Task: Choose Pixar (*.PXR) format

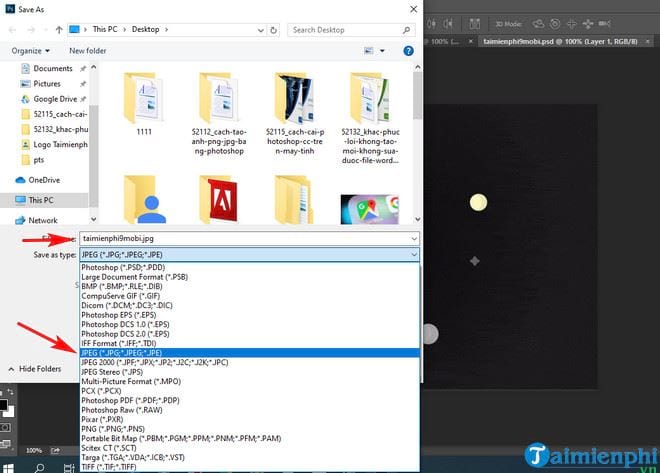Action: coord(250,420)
